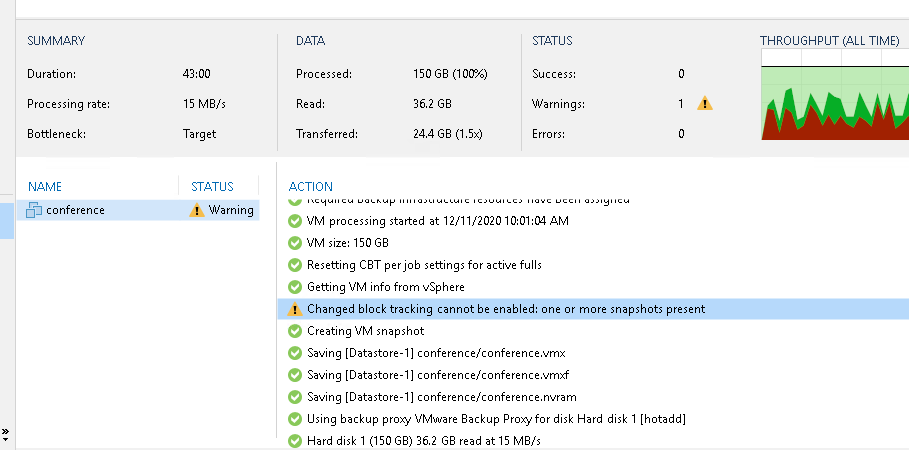
Task: Click green check beside Creating VM snapshot
Action: point(294,331)
